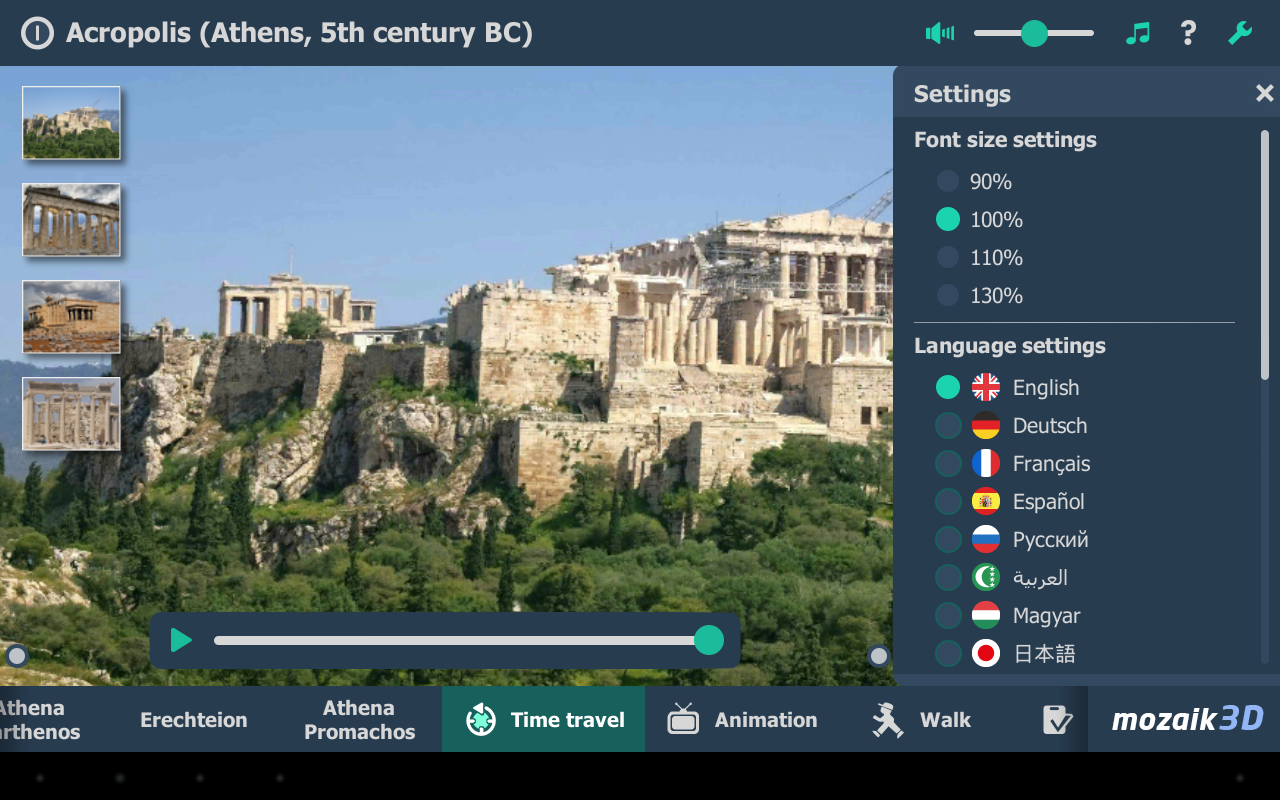Open help via the question mark icon
The image size is (1280, 800).
click(1188, 33)
